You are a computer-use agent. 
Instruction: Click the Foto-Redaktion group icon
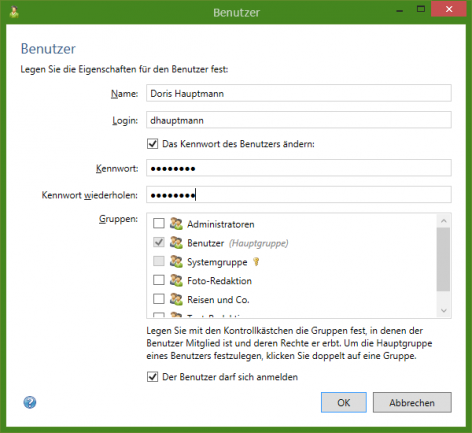tap(176, 280)
